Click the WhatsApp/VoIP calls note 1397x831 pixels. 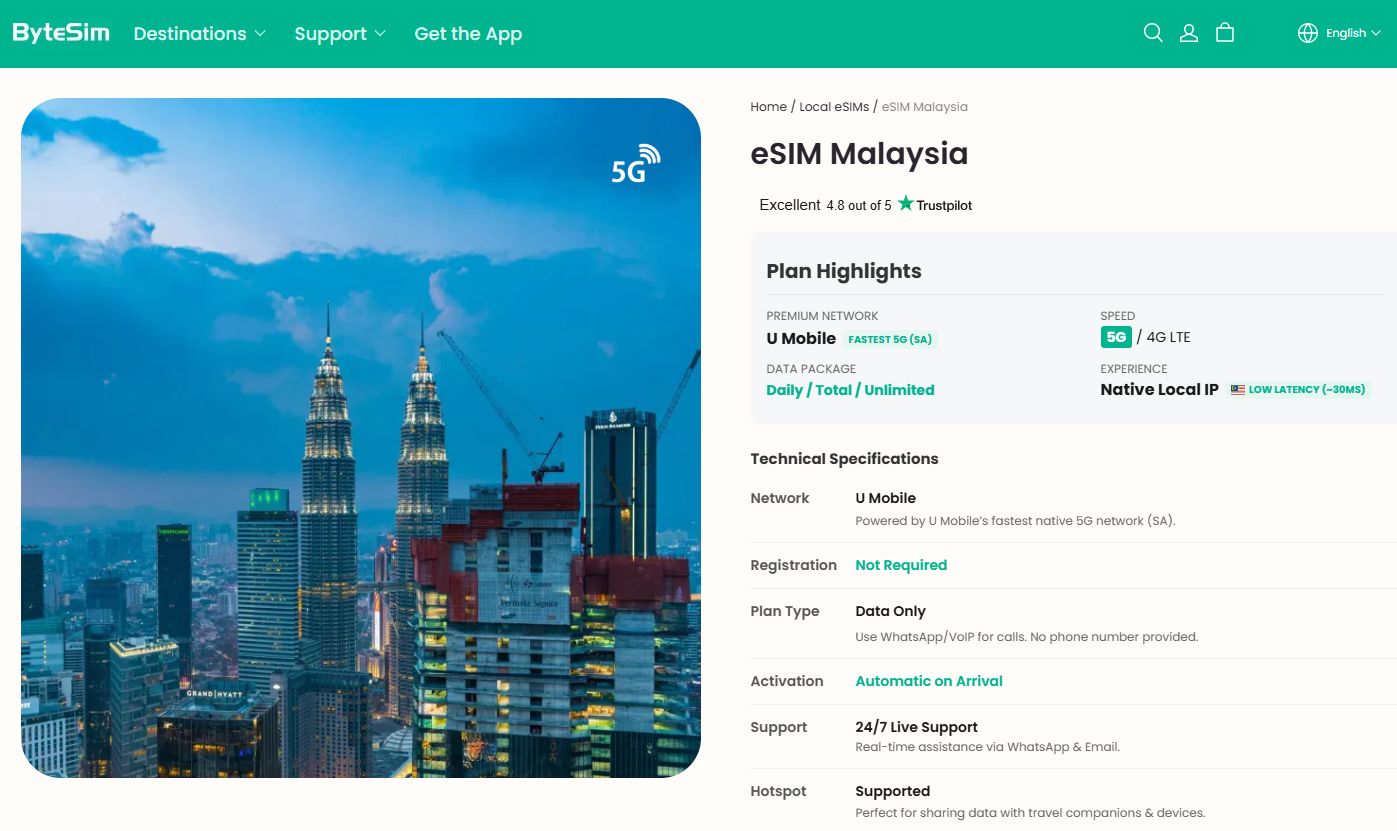[1027, 637]
